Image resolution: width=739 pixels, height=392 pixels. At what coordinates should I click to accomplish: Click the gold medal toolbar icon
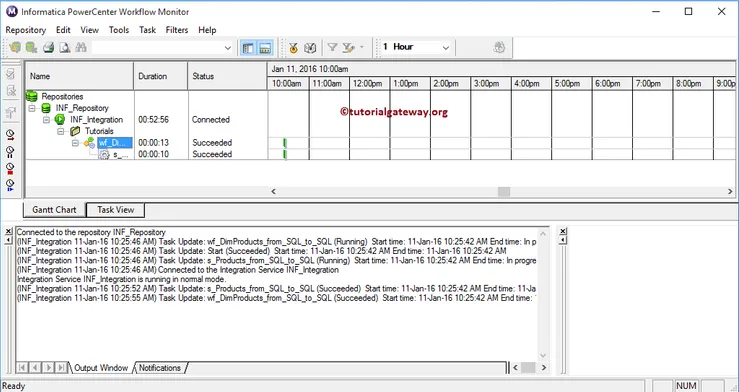294,48
